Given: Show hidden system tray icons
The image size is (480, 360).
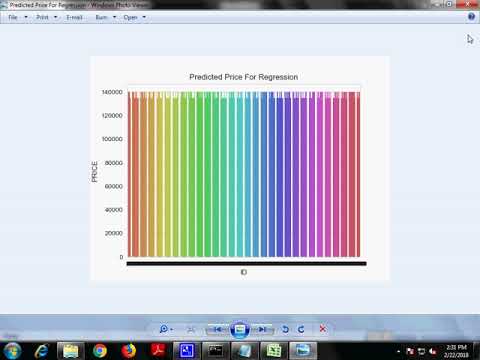Looking at the screenshot, I should click(x=399, y=351).
